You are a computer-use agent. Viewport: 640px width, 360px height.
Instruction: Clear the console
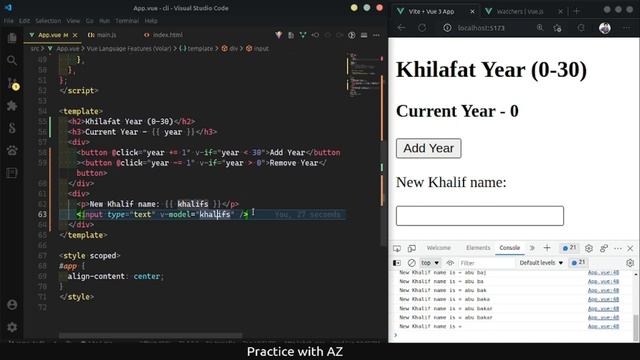(411, 263)
